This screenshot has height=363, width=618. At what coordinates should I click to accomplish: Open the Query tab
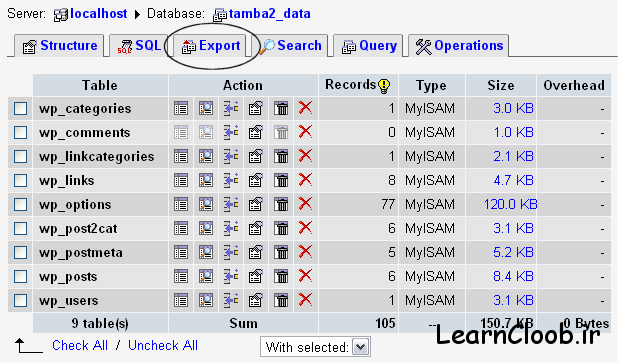(369, 46)
